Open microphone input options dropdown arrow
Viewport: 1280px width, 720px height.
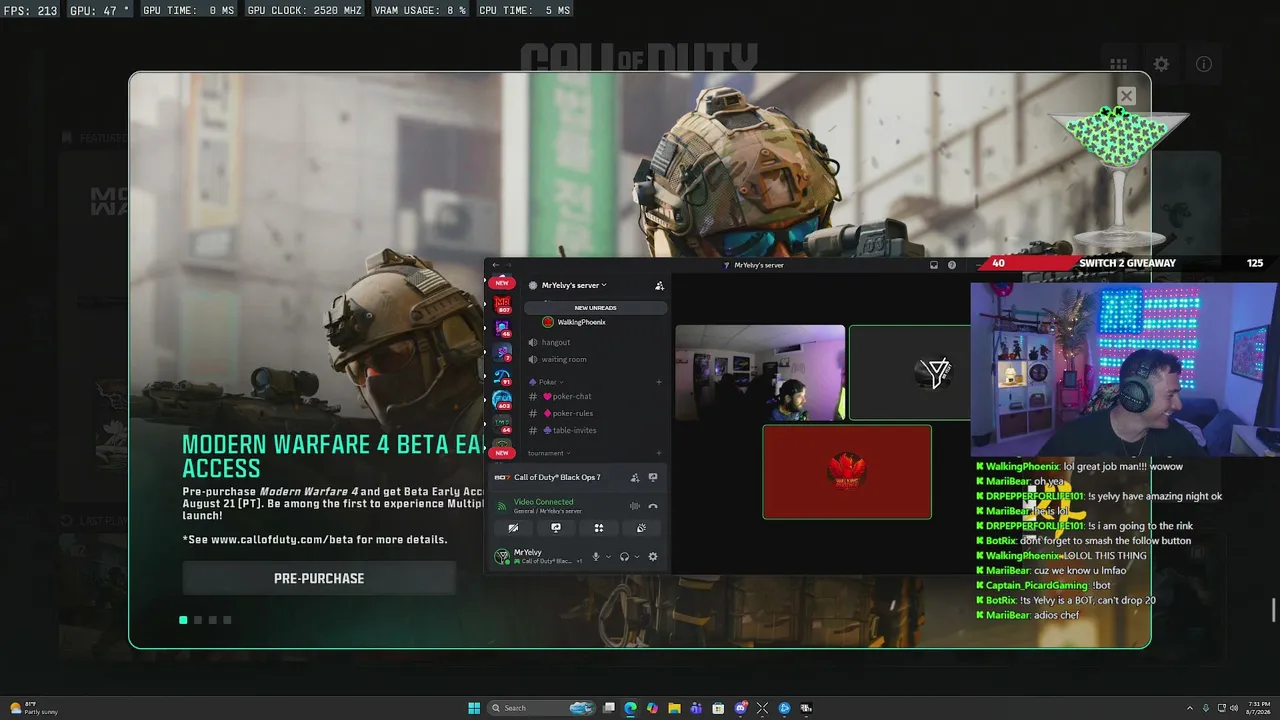608,557
